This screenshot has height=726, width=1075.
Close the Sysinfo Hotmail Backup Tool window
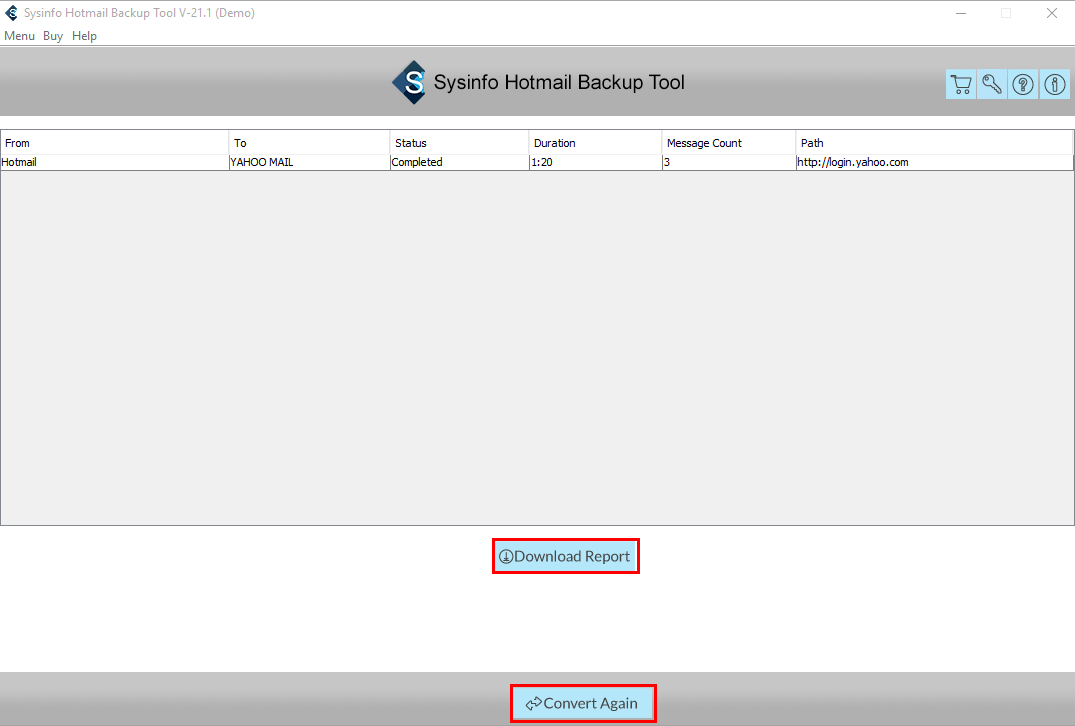pyautogui.click(x=1052, y=13)
